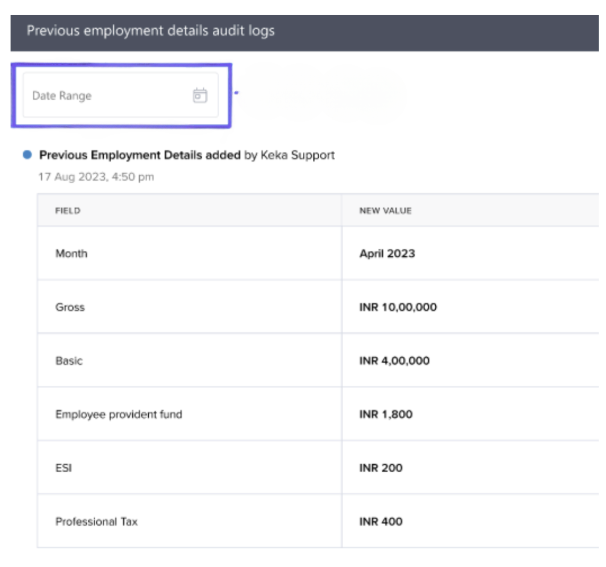Select the Basic field row
The width and height of the screenshot is (606, 567).
(x=69, y=361)
